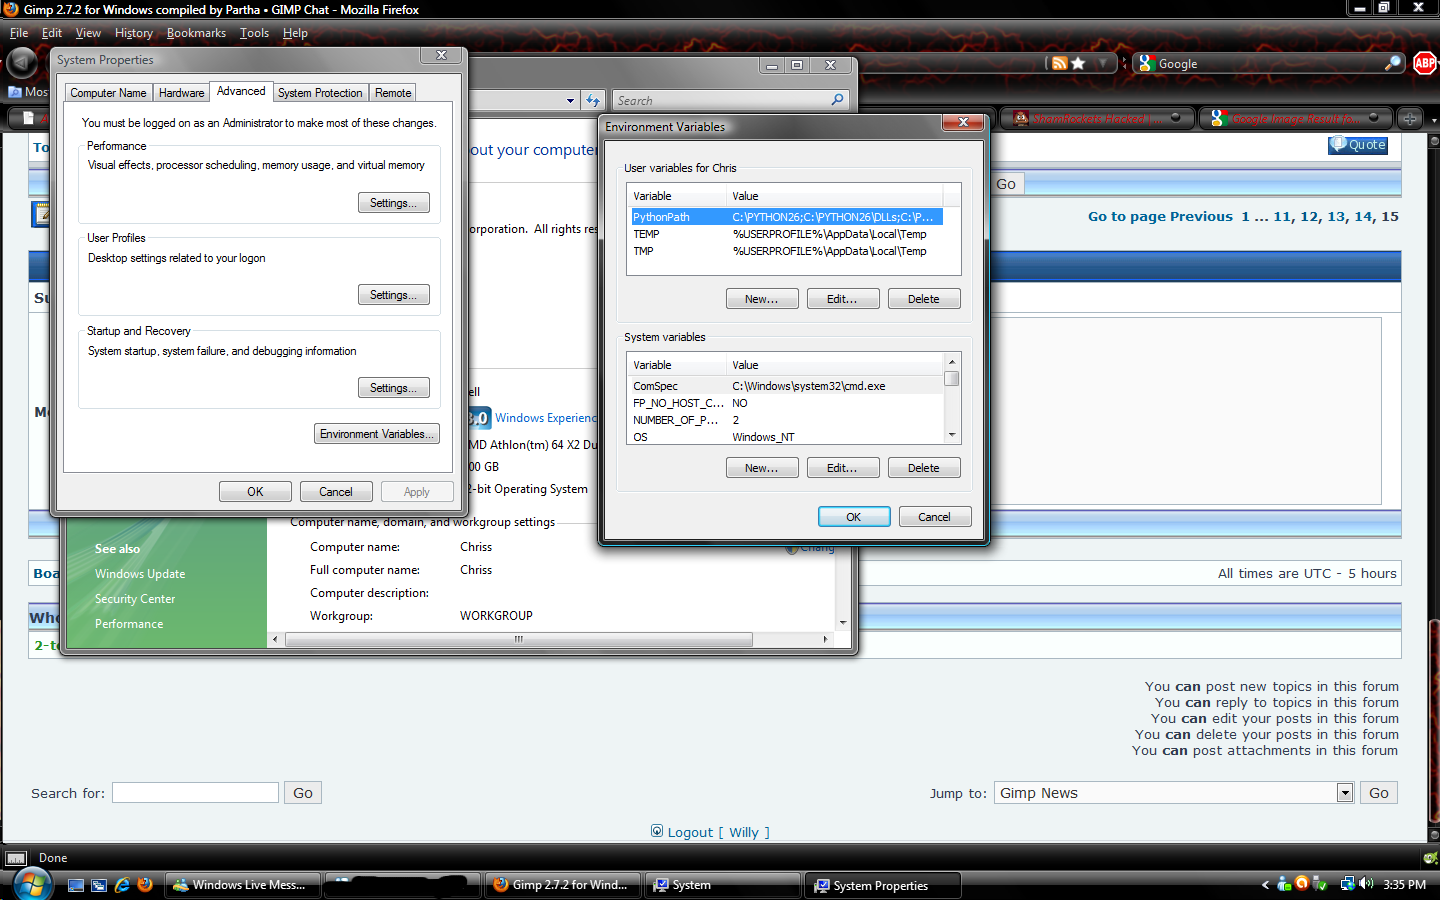Click the new tab plus icon in Firefox
This screenshot has width=1440, height=900.
(x=1410, y=118)
